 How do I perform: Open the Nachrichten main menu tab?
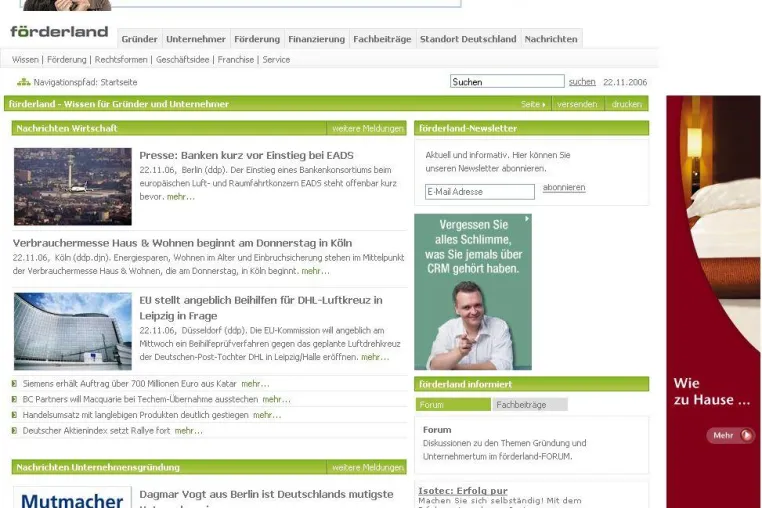click(551, 39)
